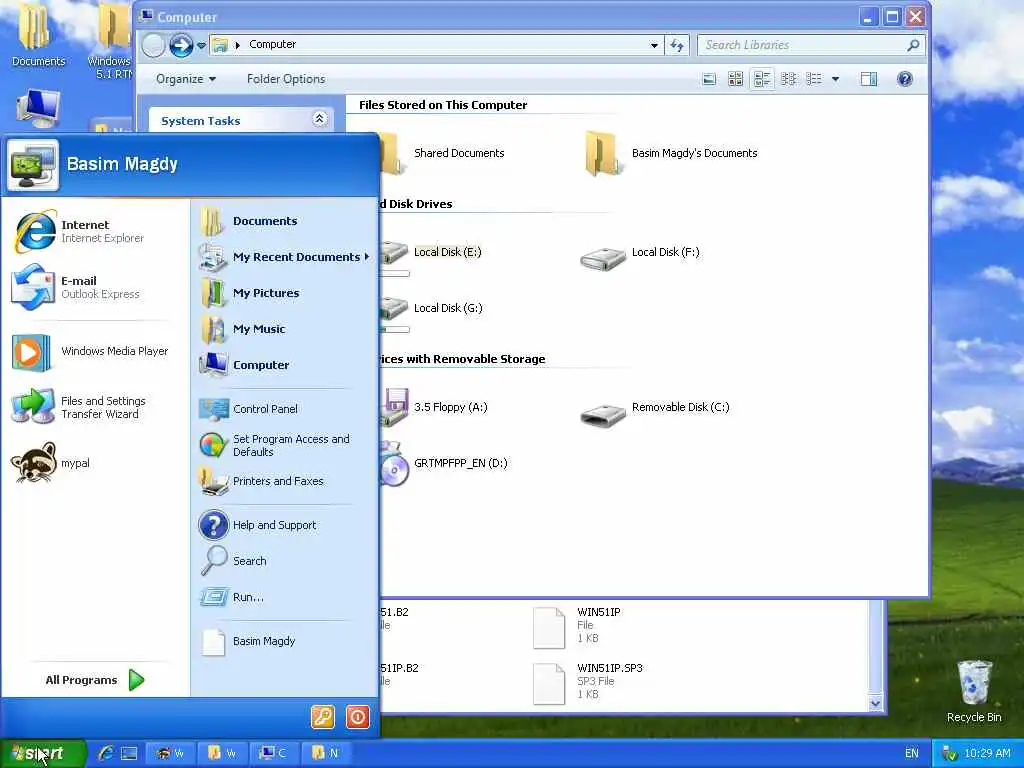1024x768 pixels.
Task: Switch to taskbar button labeled N
Action: coord(325,753)
